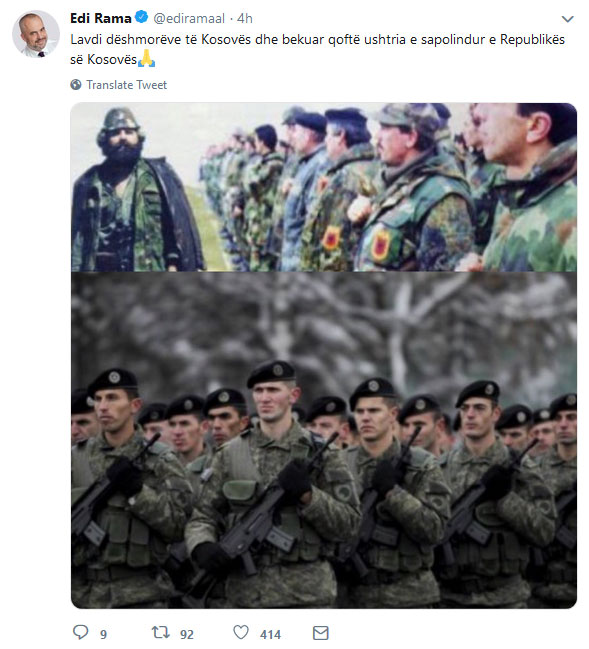Screen dimensions: 589x649
Task: Click the retweet count 92
Action: pyautogui.click(x=187, y=634)
